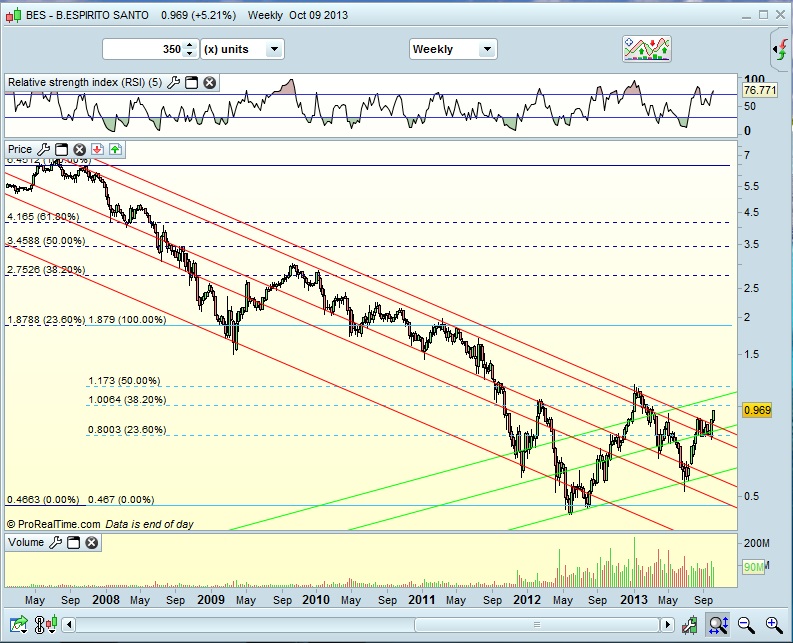
Task: Move Price panel up with green arrow
Action: point(115,149)
